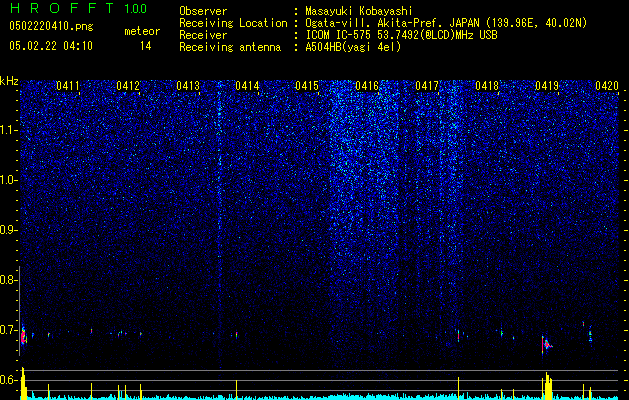Click the HROFFT 1.0.0 title text

click(x=78, y=8)
